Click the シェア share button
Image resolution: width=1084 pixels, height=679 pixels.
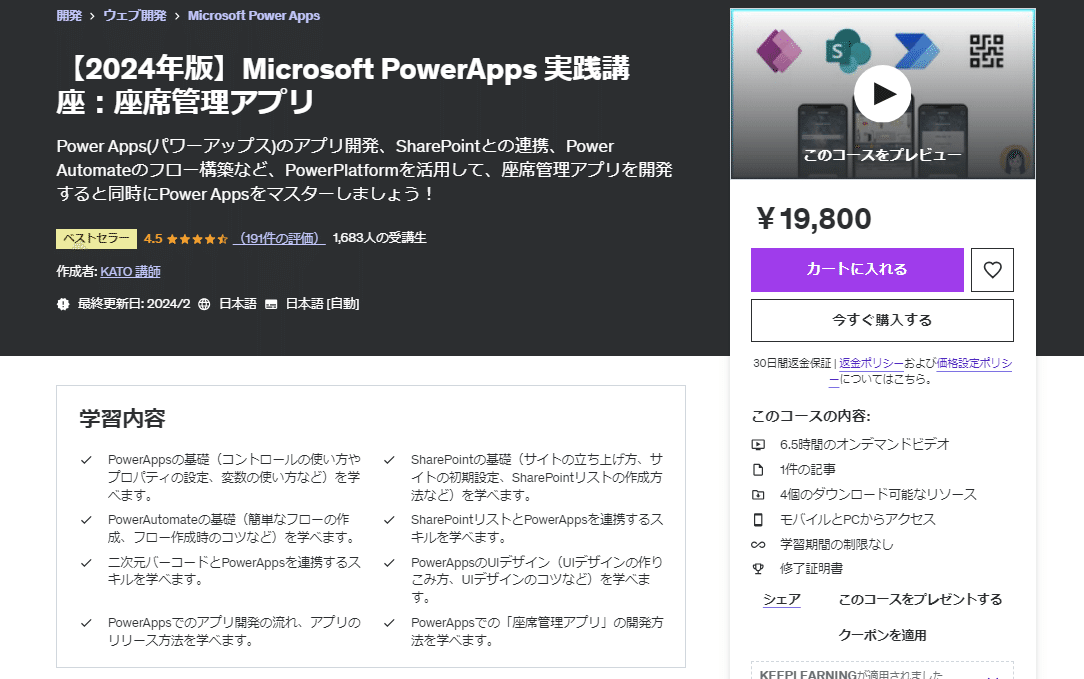(782, 599)
